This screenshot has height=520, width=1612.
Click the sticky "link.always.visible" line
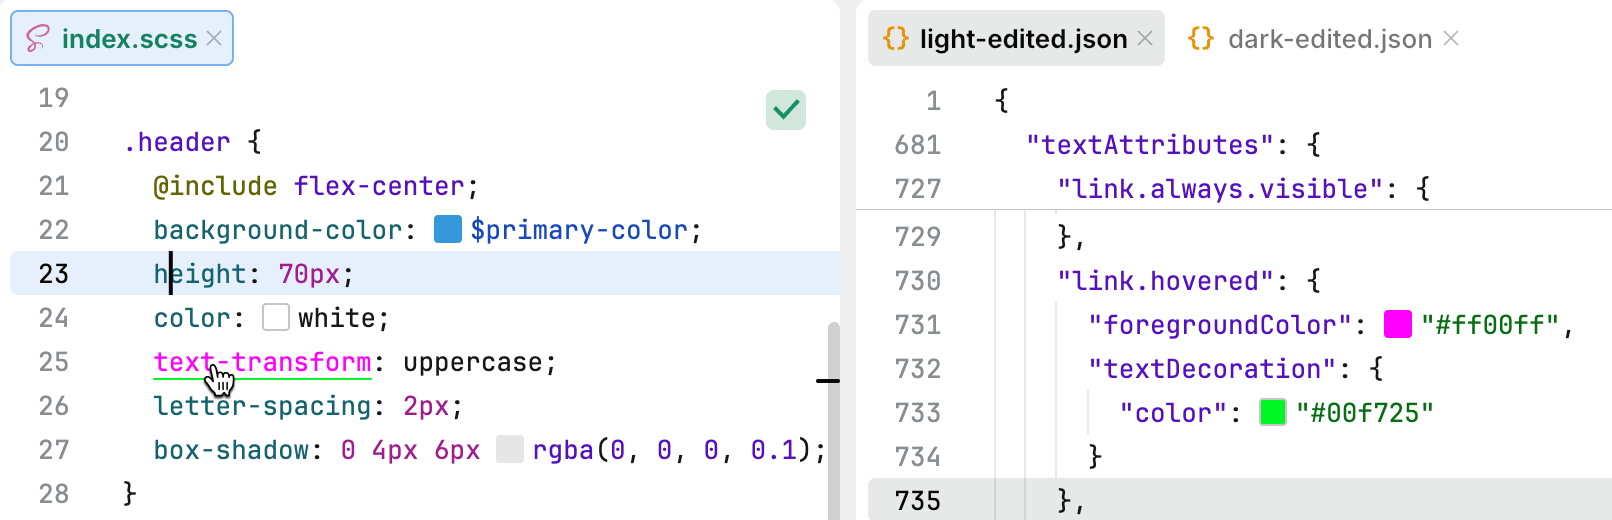point(1213,189)
